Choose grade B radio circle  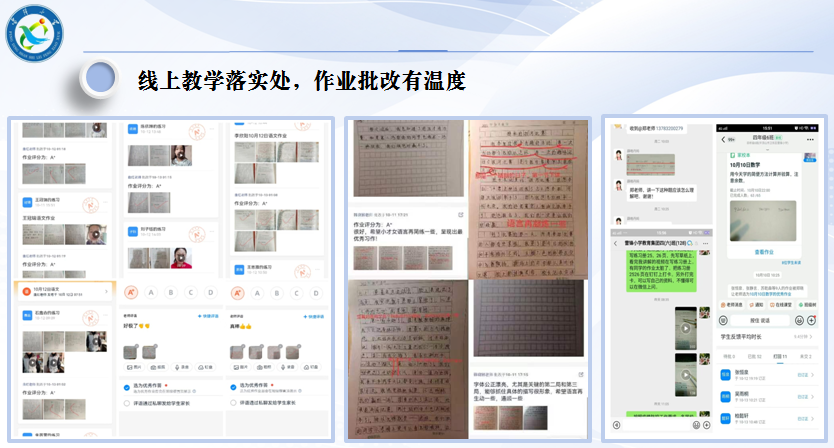tap(173, 293)
